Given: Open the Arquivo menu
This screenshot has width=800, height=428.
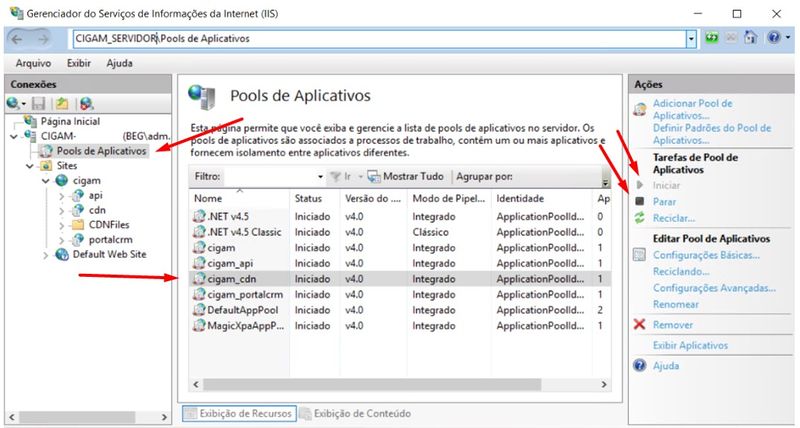Looking at the screenshot, I should click(x=33, y=63).
